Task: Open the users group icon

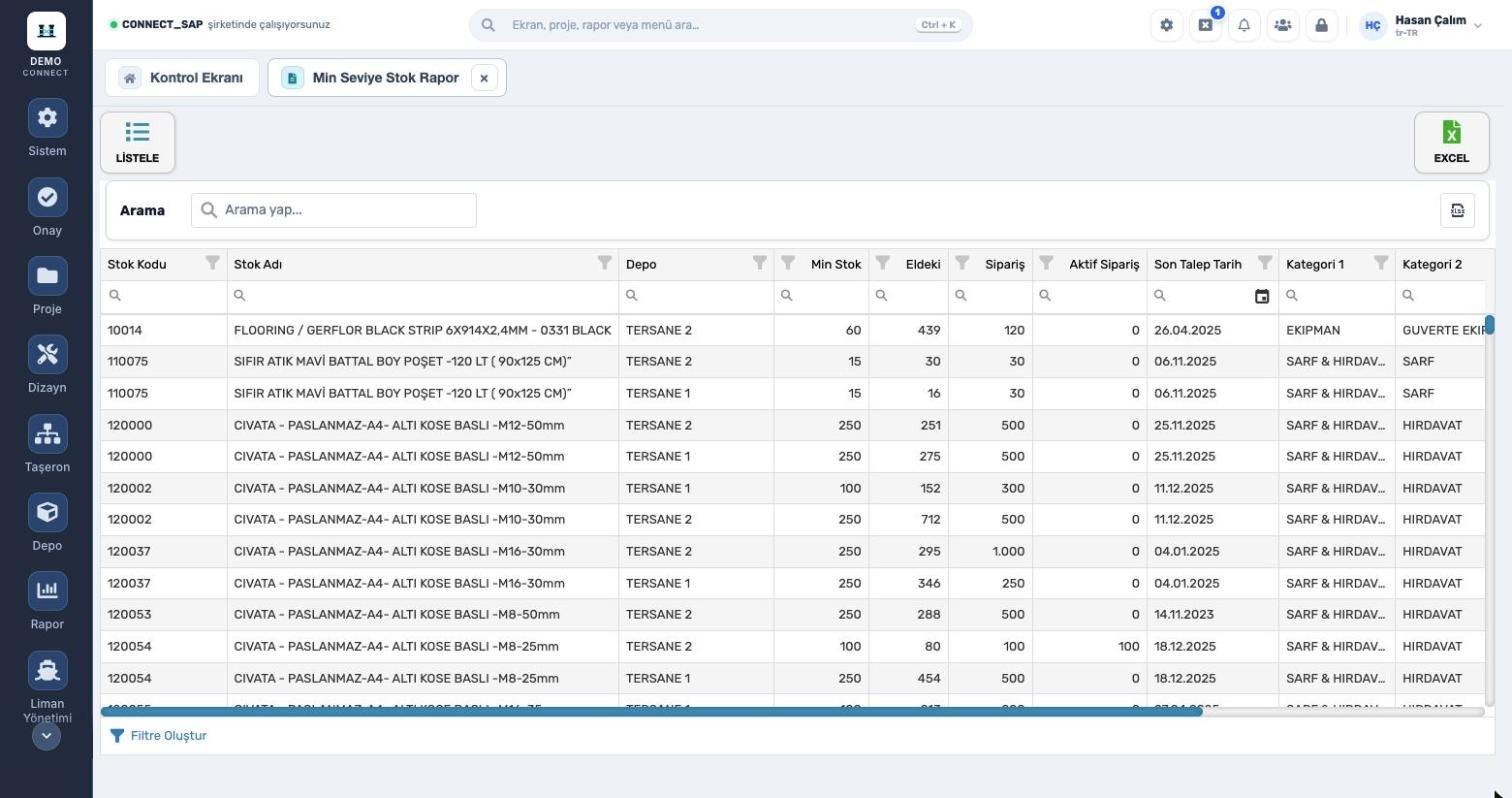Action: 1283,25
